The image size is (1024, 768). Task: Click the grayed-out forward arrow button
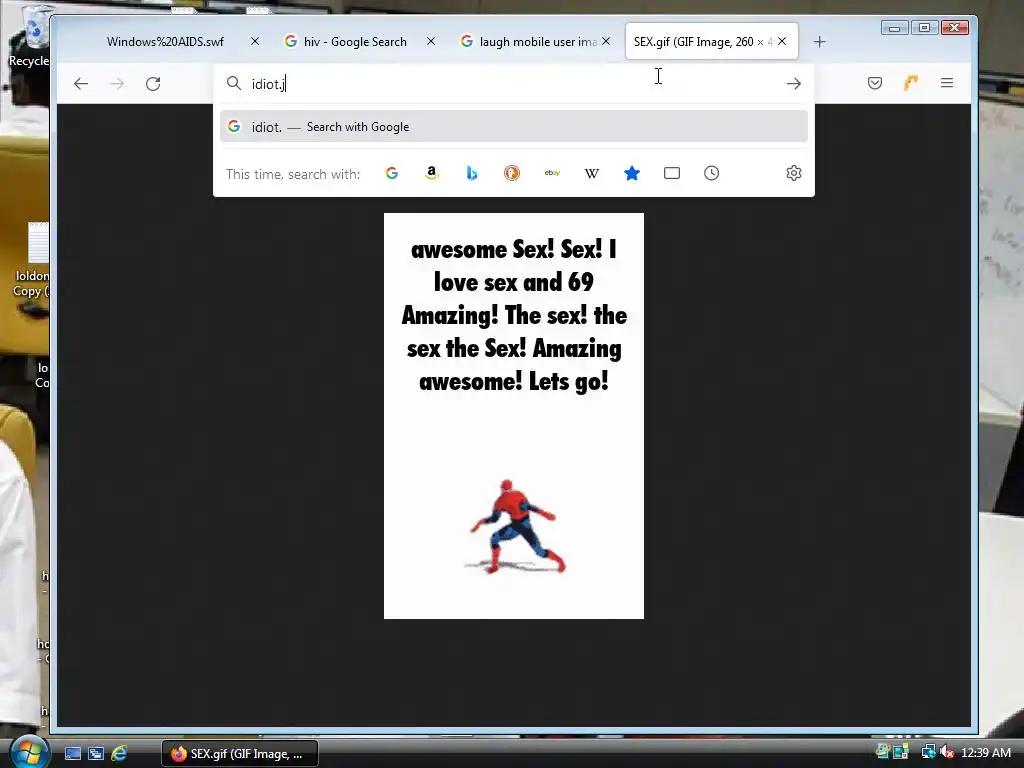pos(118,84)
